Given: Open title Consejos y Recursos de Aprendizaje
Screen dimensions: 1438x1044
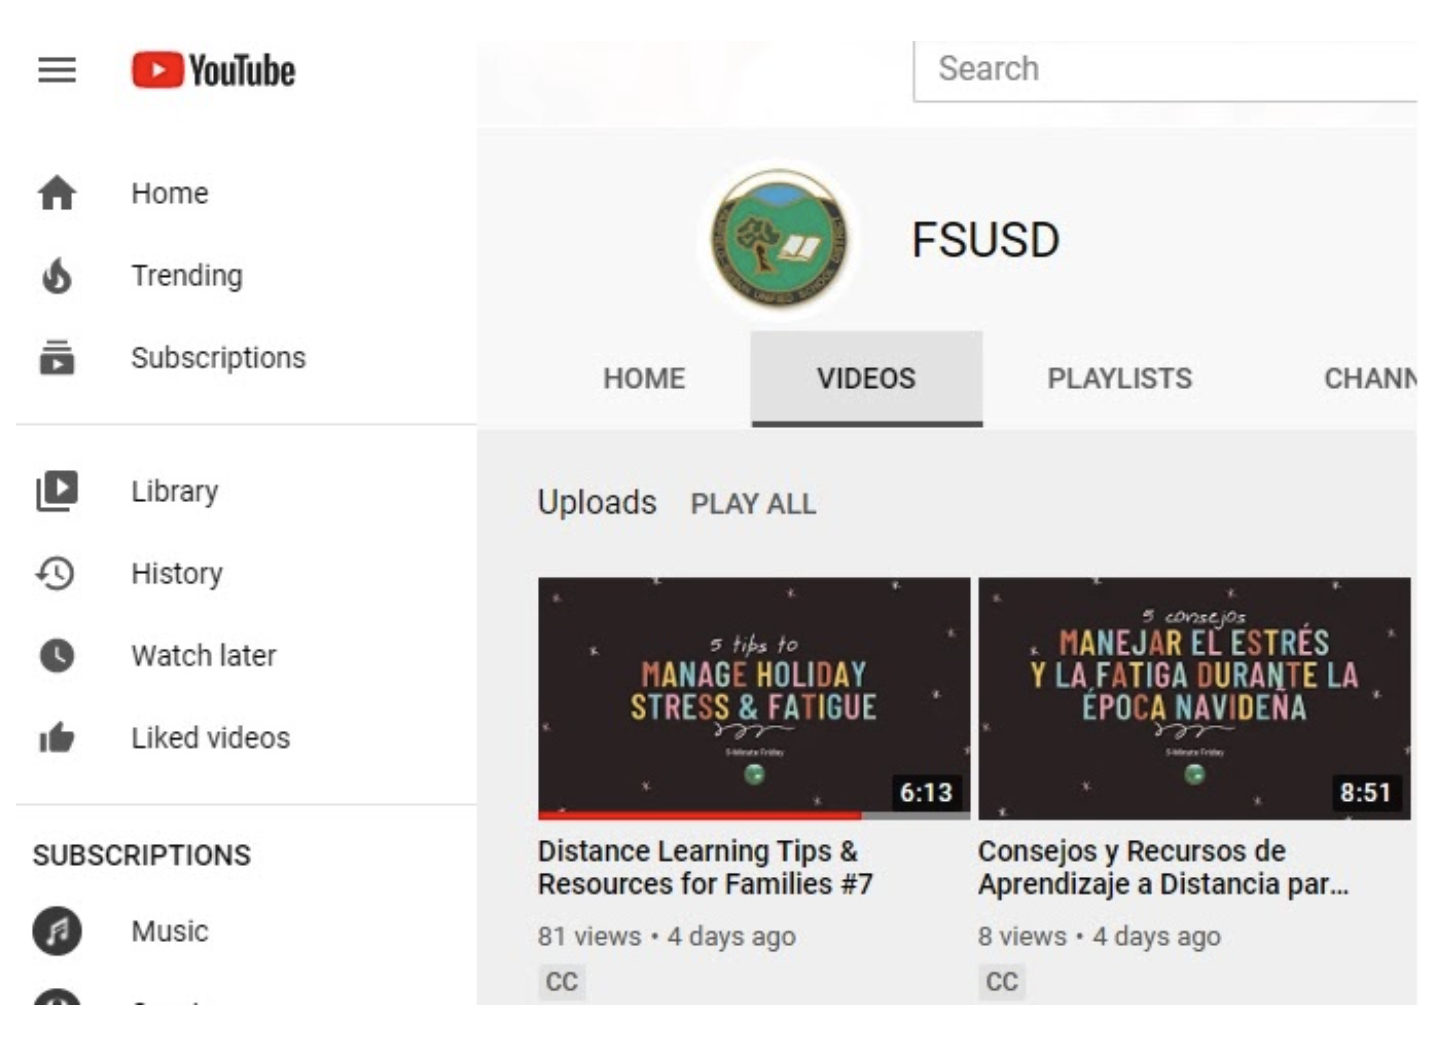Looking at the screenshot, I should [1163, 867].
